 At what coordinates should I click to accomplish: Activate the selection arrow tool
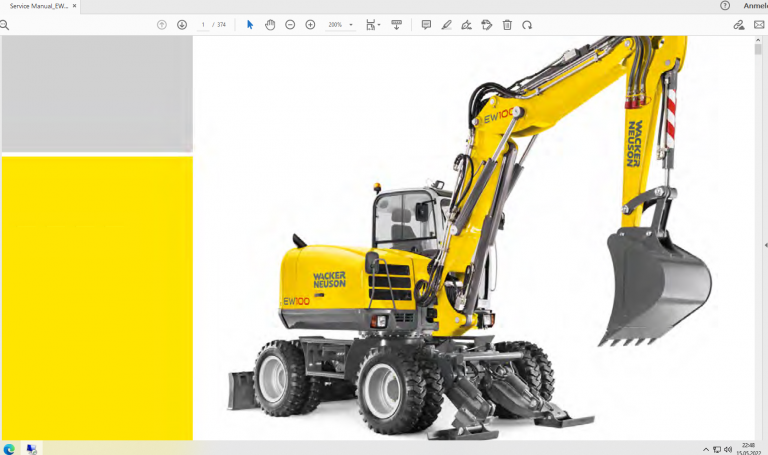click(x=250, y=24)
